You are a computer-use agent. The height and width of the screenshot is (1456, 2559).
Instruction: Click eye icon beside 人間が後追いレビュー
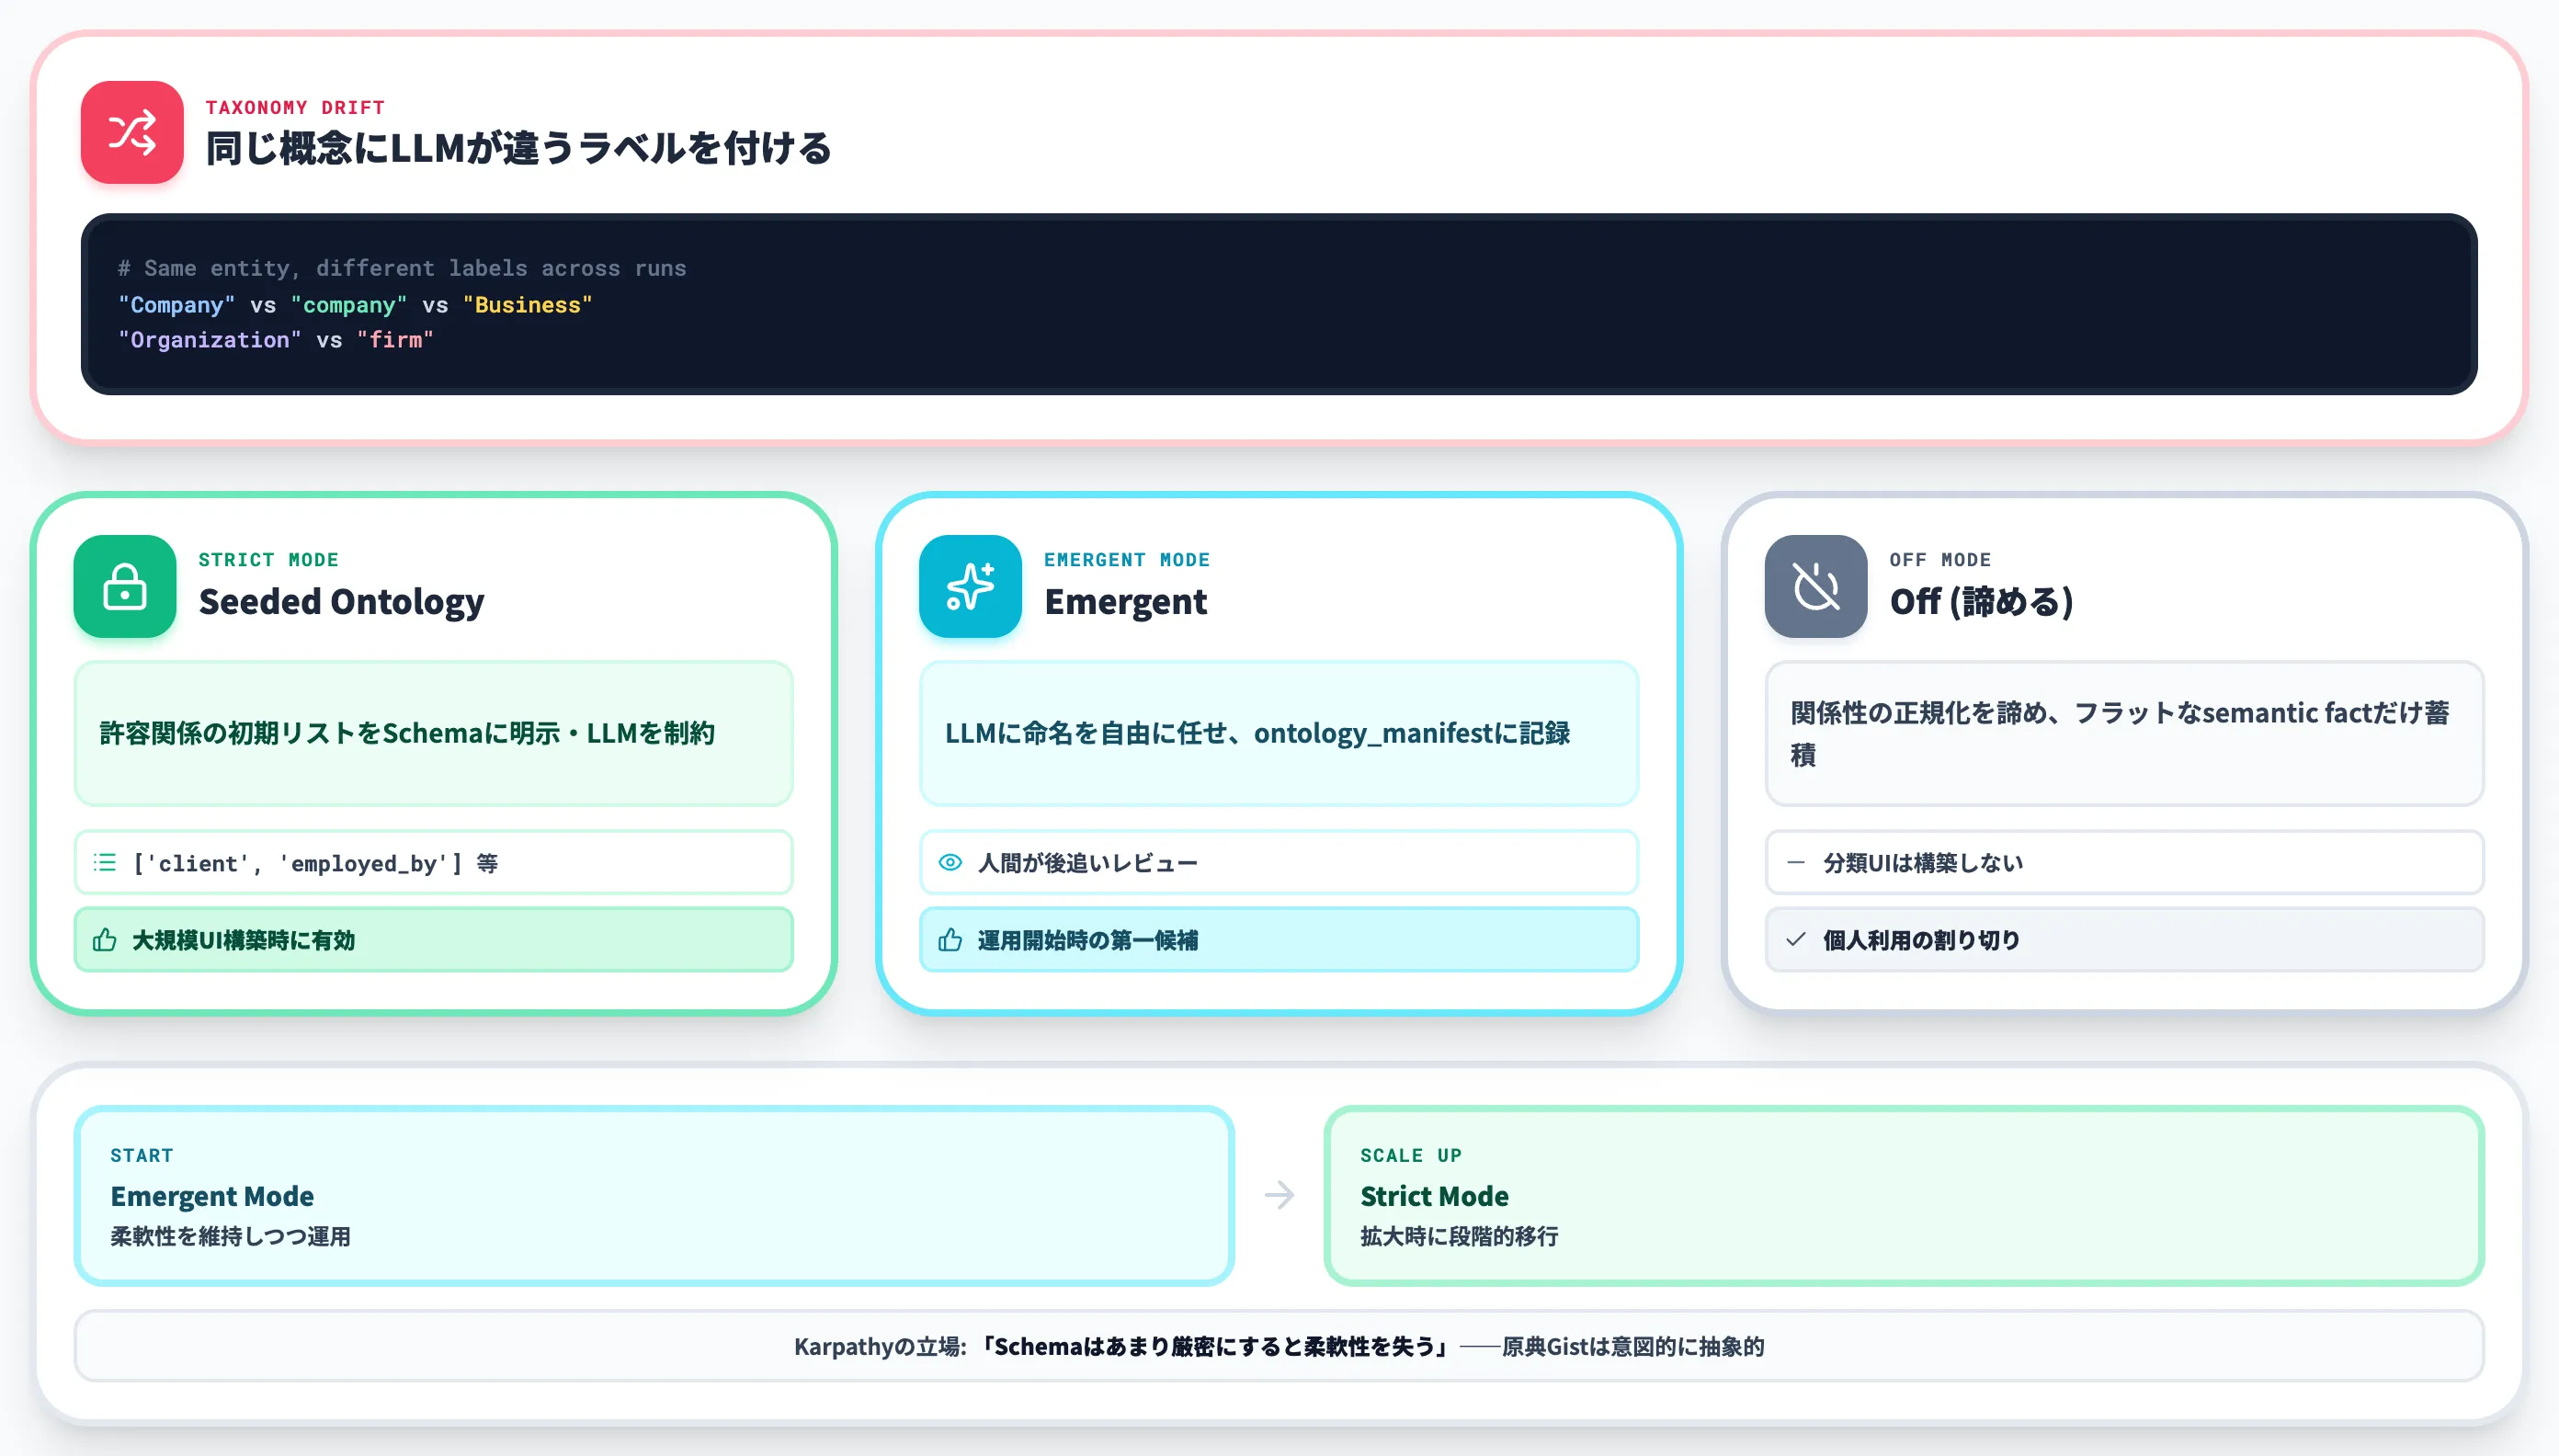[950, 862]
